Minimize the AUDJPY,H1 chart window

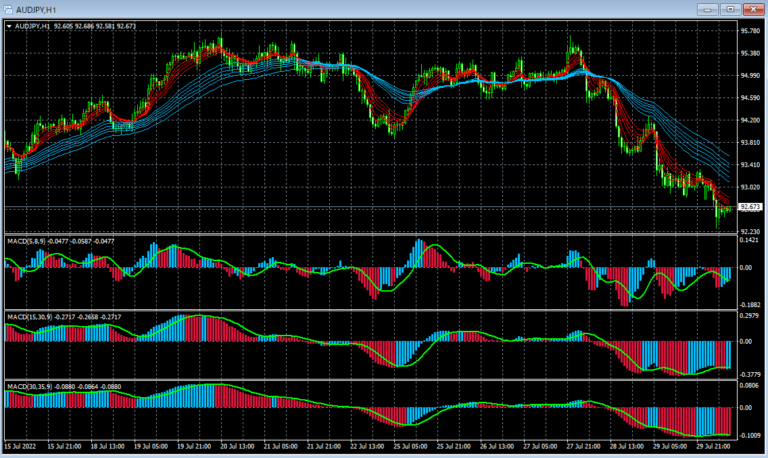708,9
